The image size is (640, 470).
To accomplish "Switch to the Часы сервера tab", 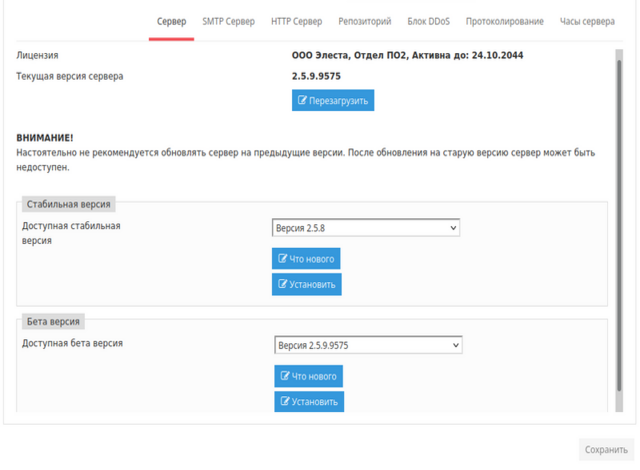I will tap(587, 21).
